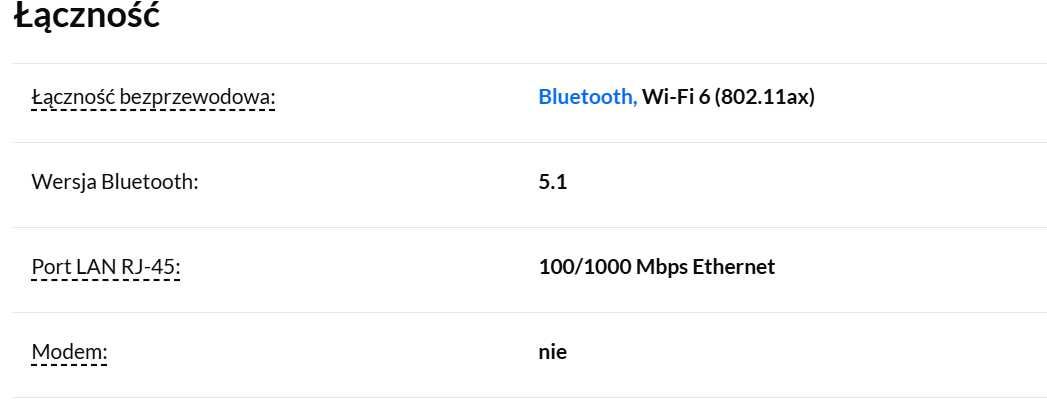Click the Modem dotted-underline label
This screenshot has height=404, width=1047.
[x=69, y=352]
